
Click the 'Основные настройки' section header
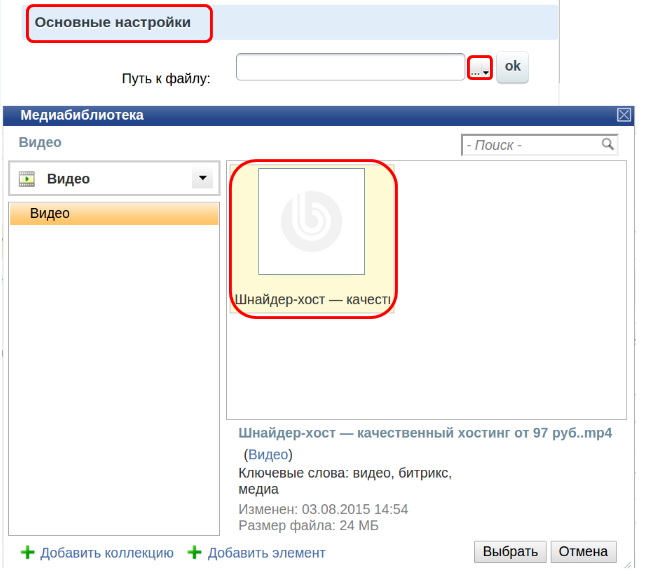click(113, 22)
